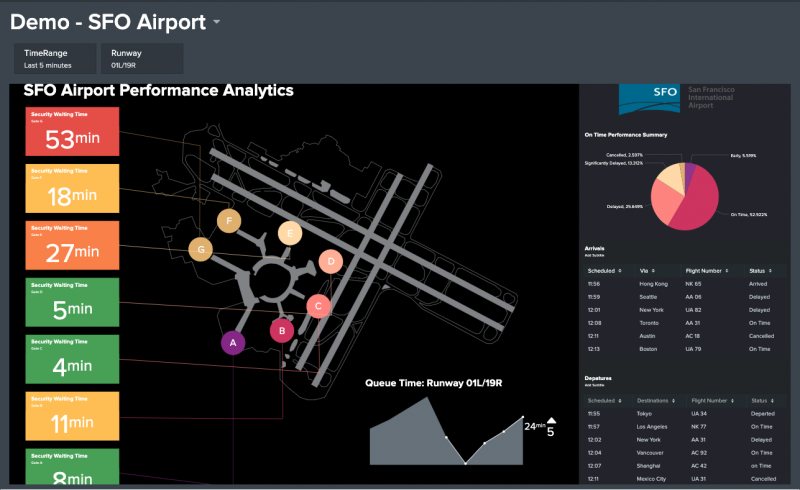Click the Delayed salmon slice of the pie chart
The image size is (800, 490).
point(666,203)
